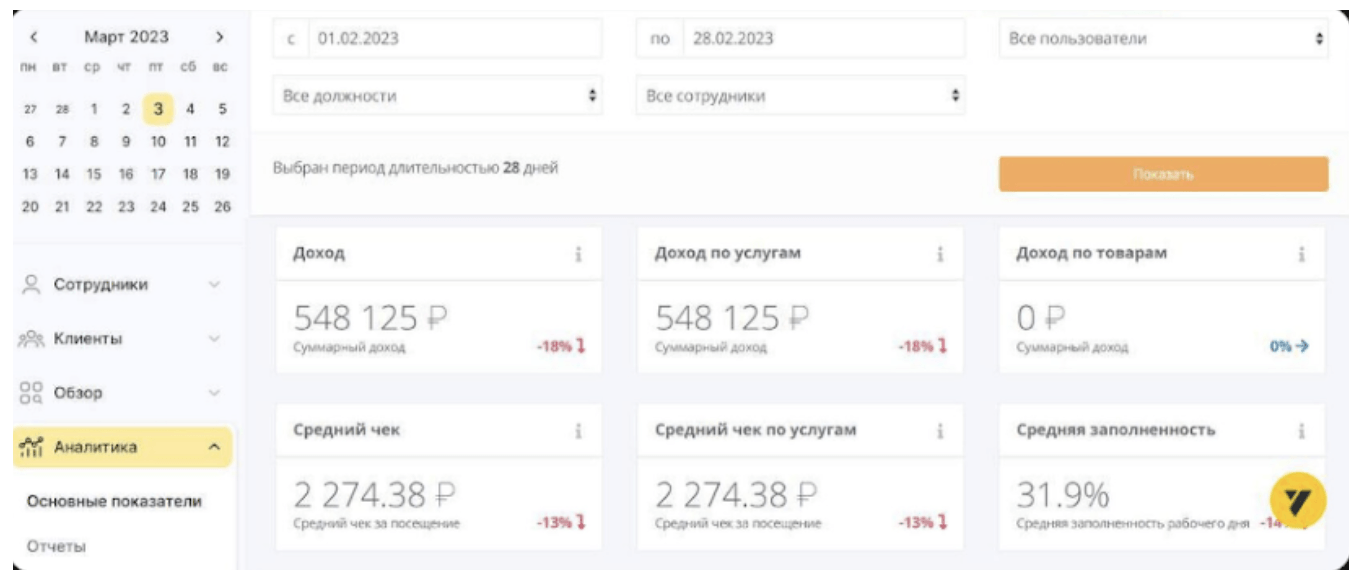This screenshot has height=570, width=1353.
Task: Go to next month in calendar
Action: tap(219, 38)
